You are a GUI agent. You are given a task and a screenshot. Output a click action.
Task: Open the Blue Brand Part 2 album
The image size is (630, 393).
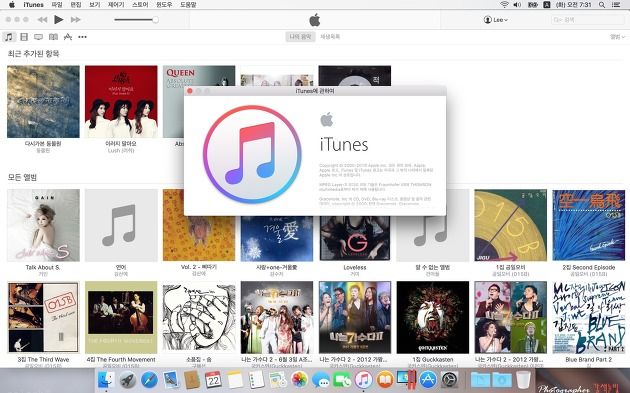tap(589, 317)
